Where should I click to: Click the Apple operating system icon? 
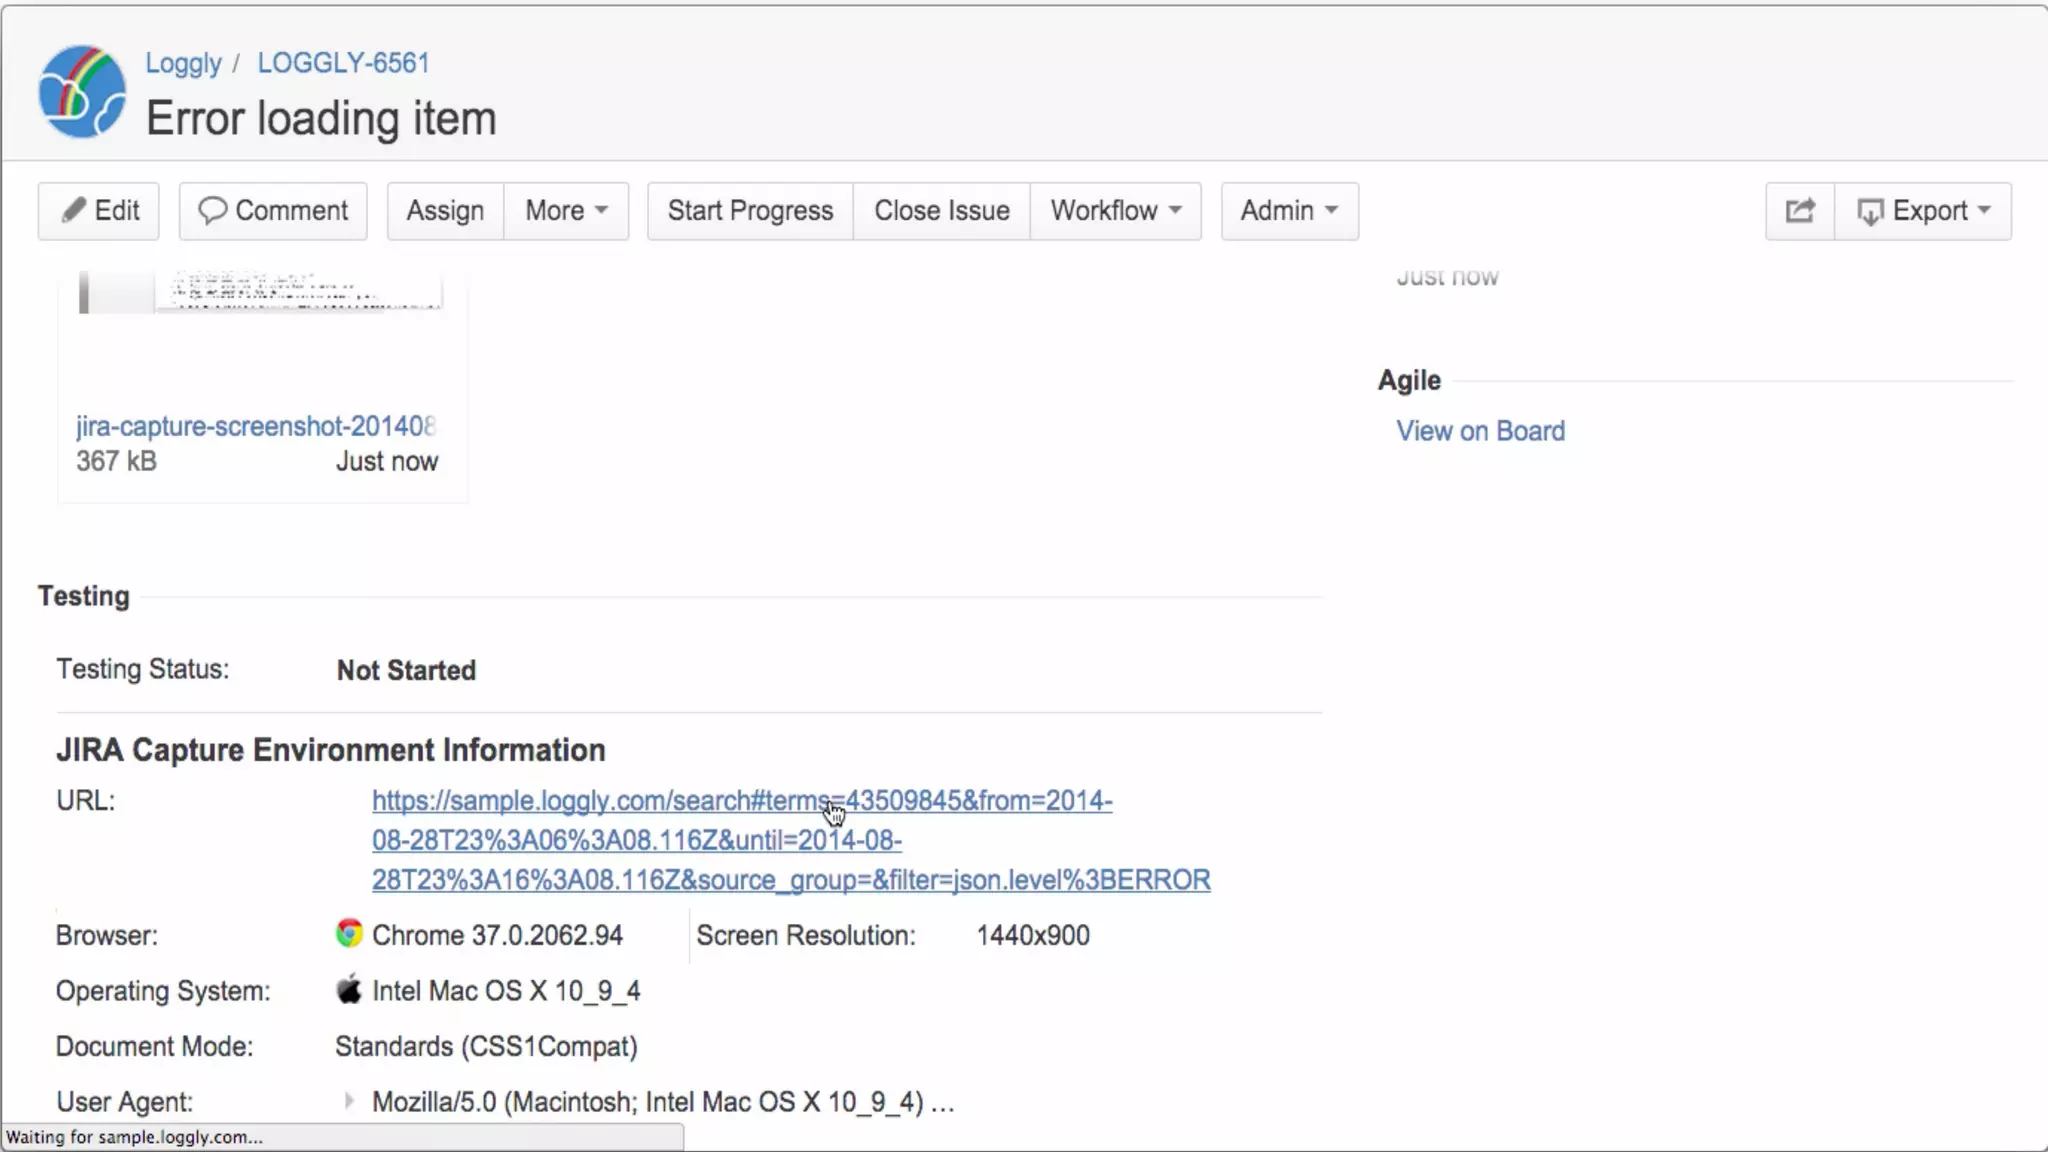(349, 990)
